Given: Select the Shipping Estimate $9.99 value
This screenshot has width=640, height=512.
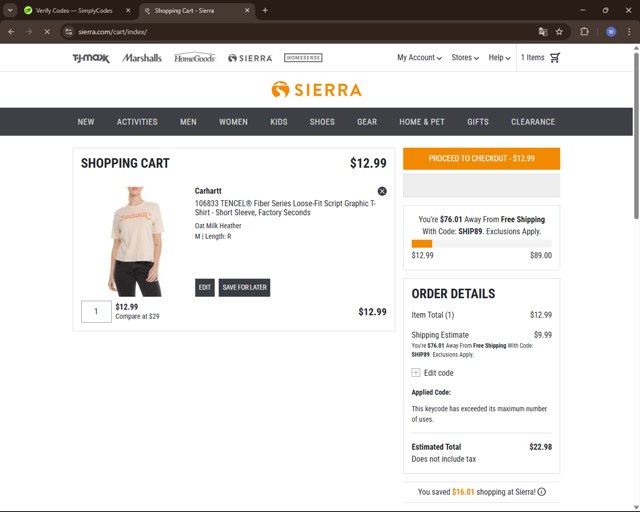Looking at the screenshot, I should tap(542, 335).
